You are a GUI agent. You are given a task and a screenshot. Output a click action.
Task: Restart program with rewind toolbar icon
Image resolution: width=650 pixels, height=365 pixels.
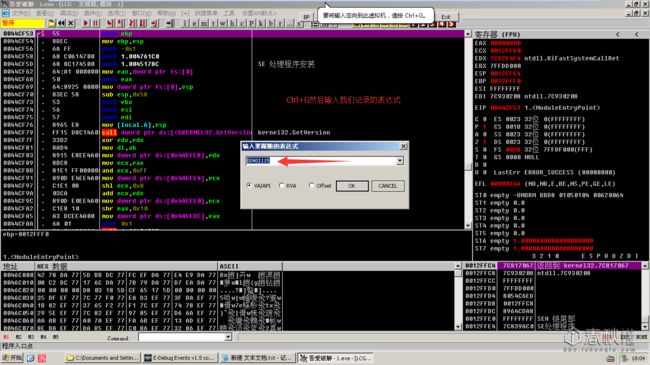click(61, 23)
